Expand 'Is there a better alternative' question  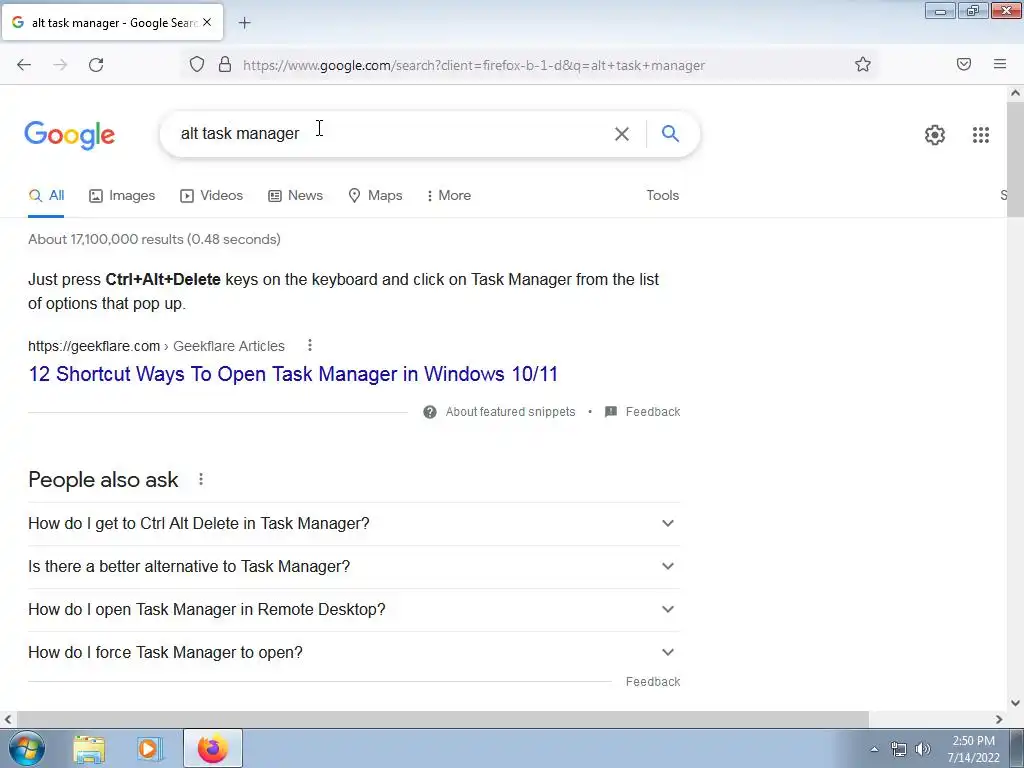click(354, 567)
